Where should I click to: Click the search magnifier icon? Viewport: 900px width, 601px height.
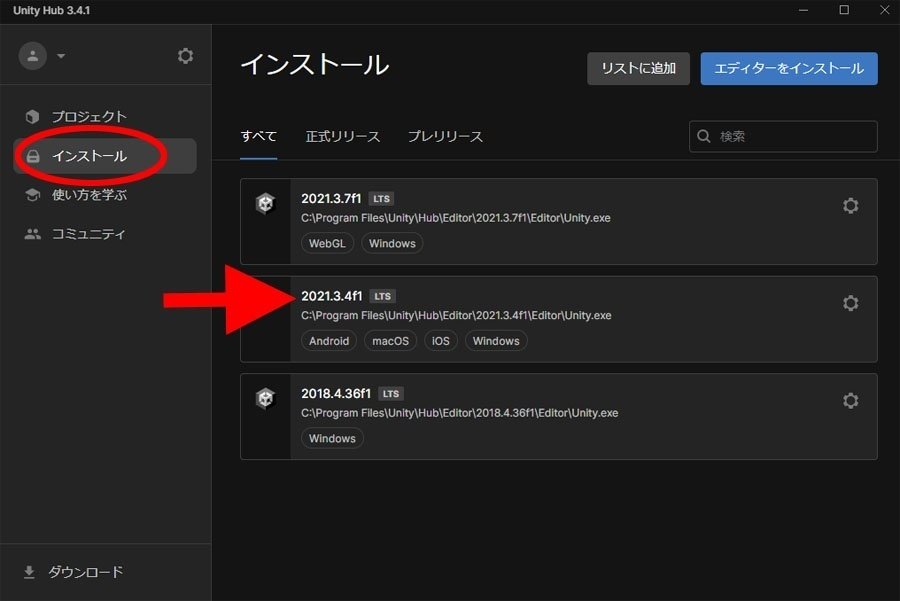(x=704, y=136)
